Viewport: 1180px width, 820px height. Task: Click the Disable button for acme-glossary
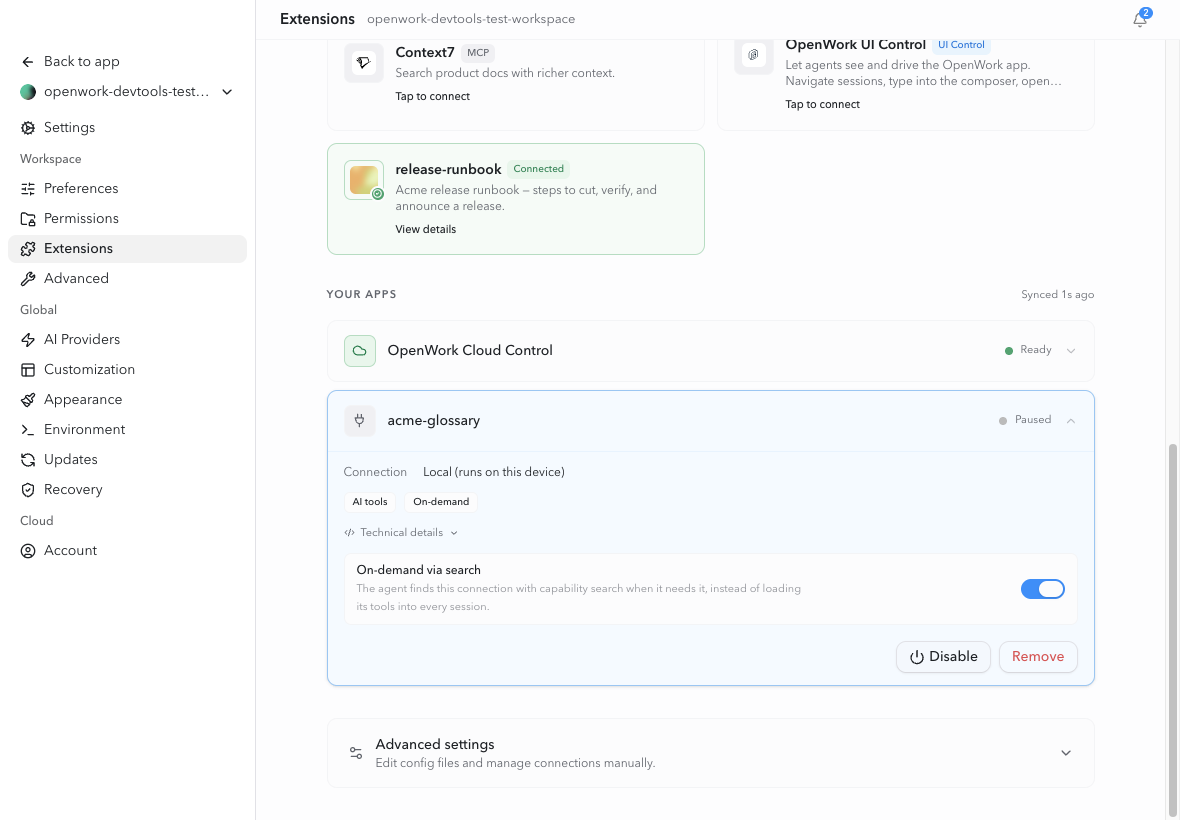pyautogui.click(x=943, y=657)
